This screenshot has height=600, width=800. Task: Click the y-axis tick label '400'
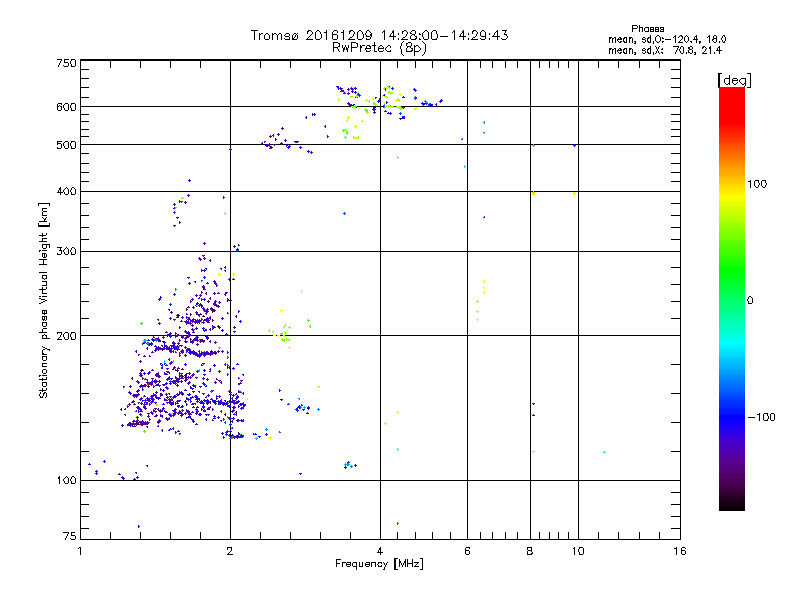coord(66,191)
